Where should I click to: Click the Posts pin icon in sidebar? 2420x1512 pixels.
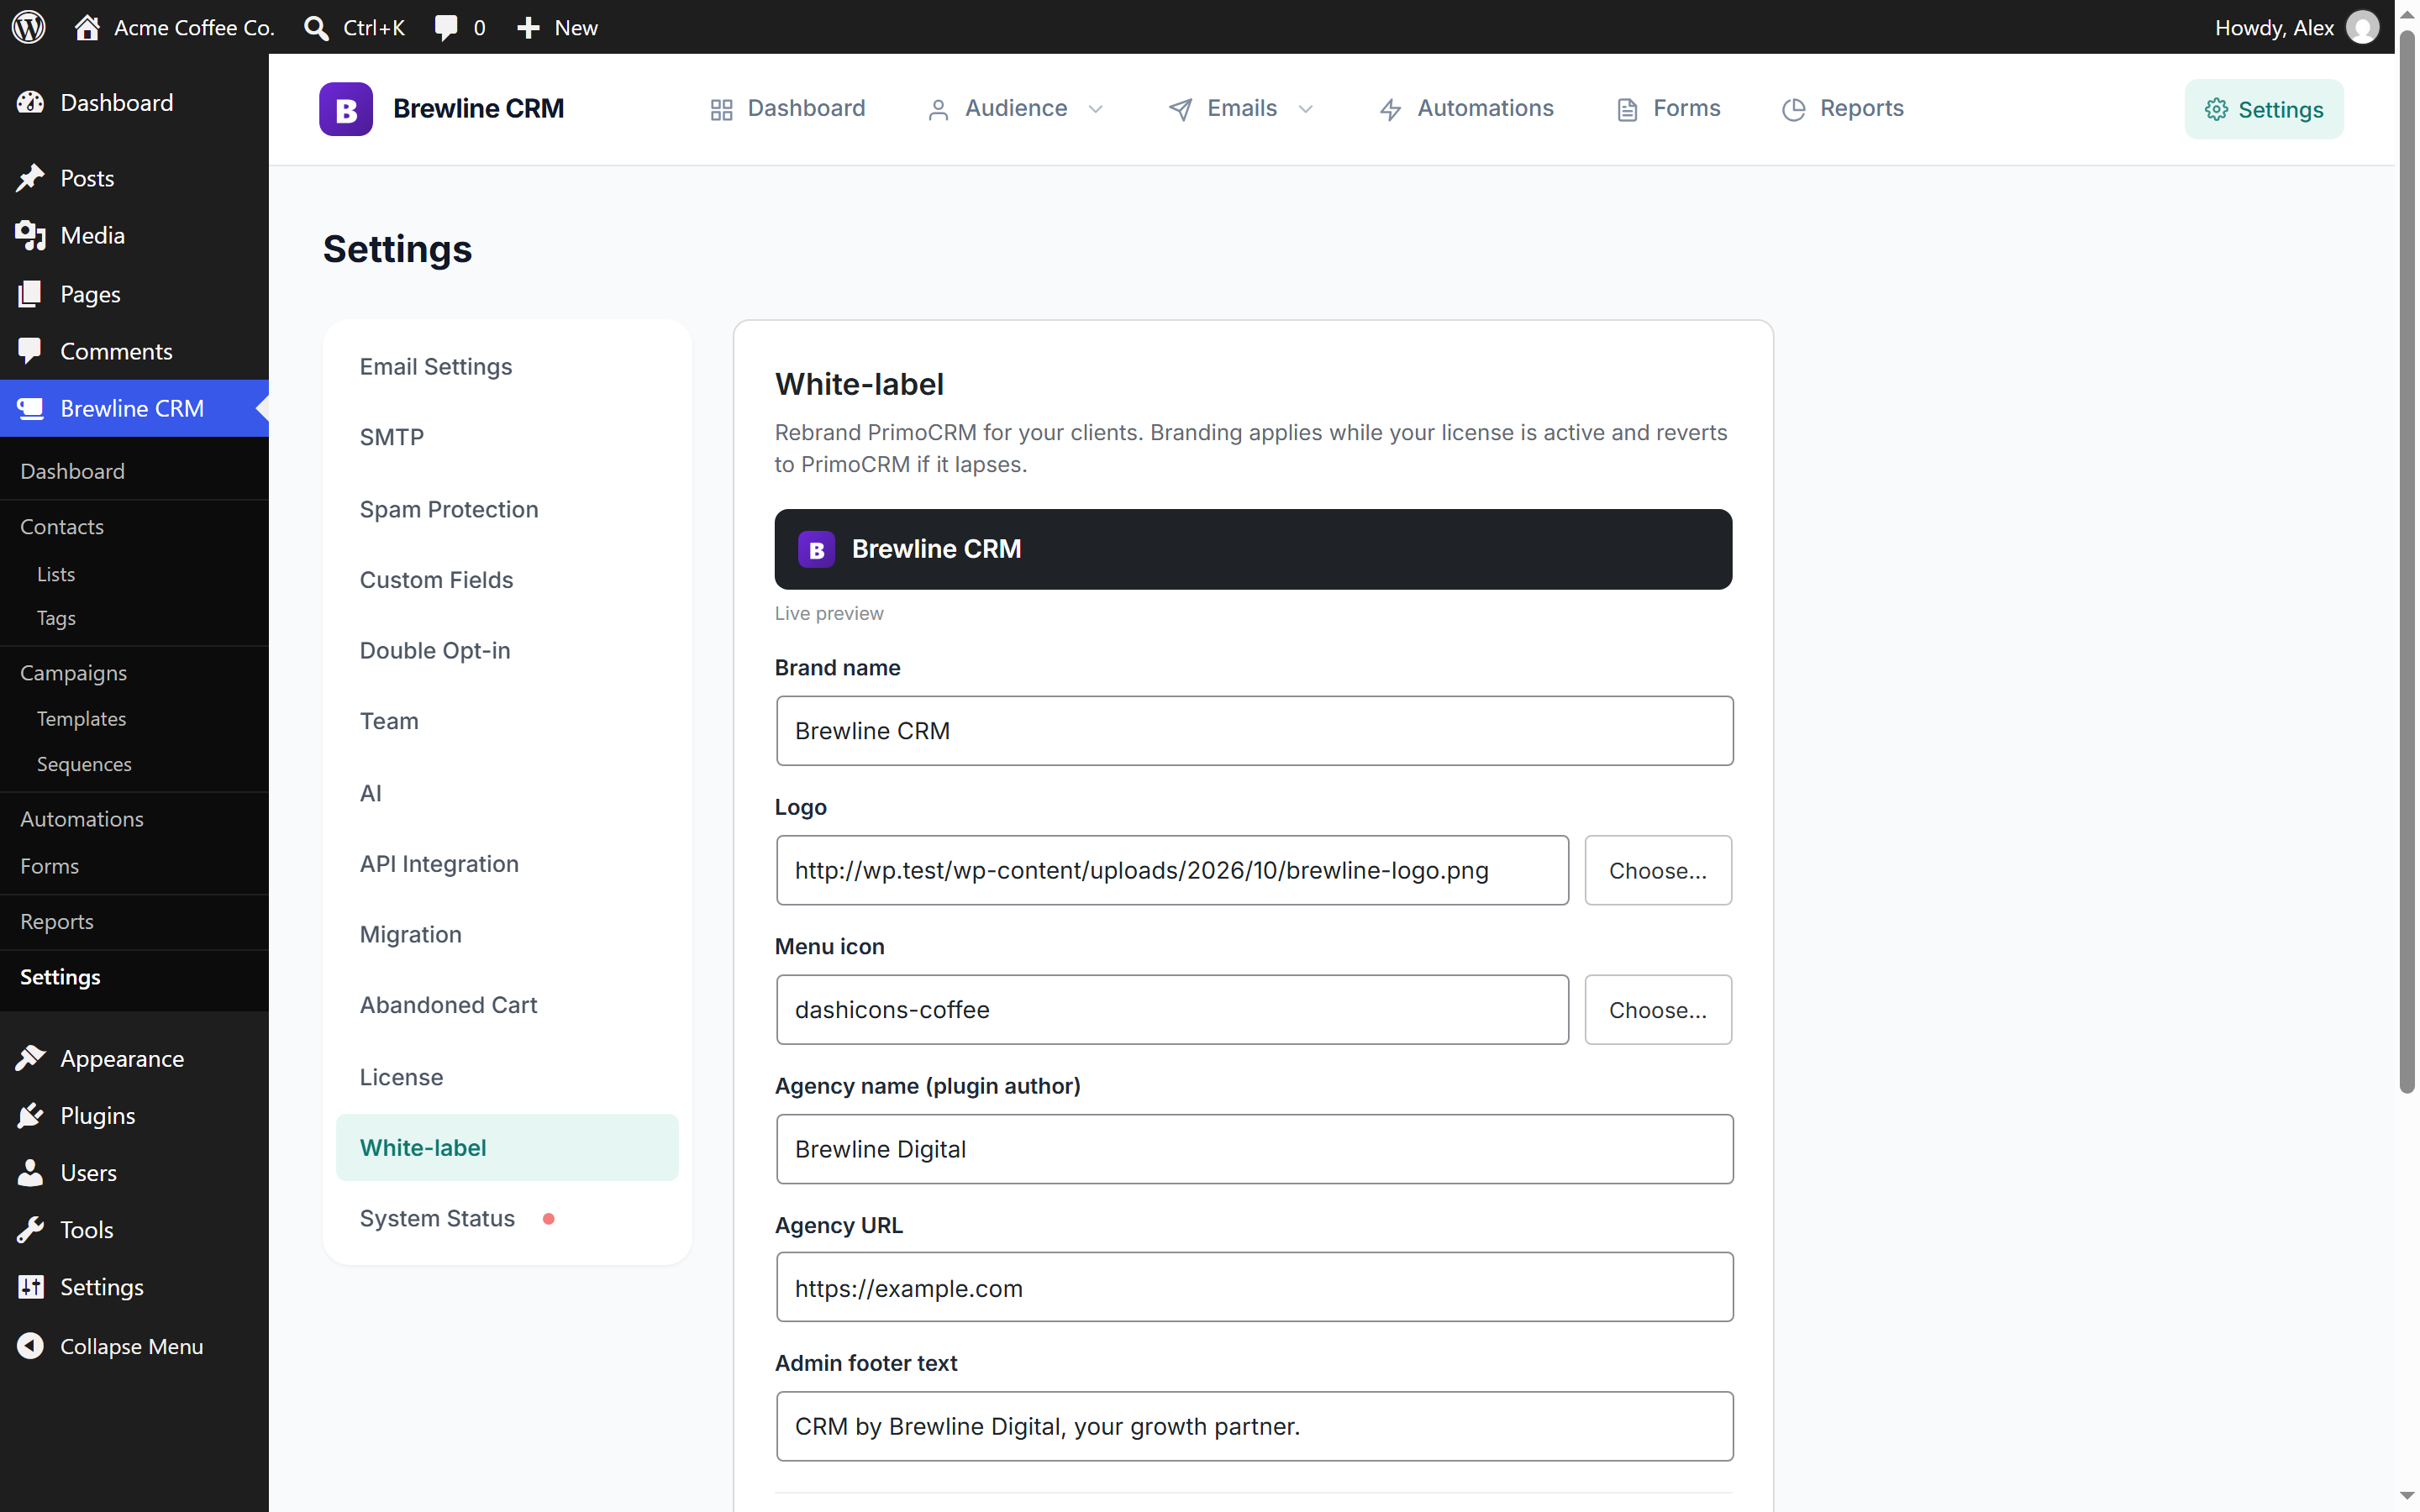tap(31, 178)
